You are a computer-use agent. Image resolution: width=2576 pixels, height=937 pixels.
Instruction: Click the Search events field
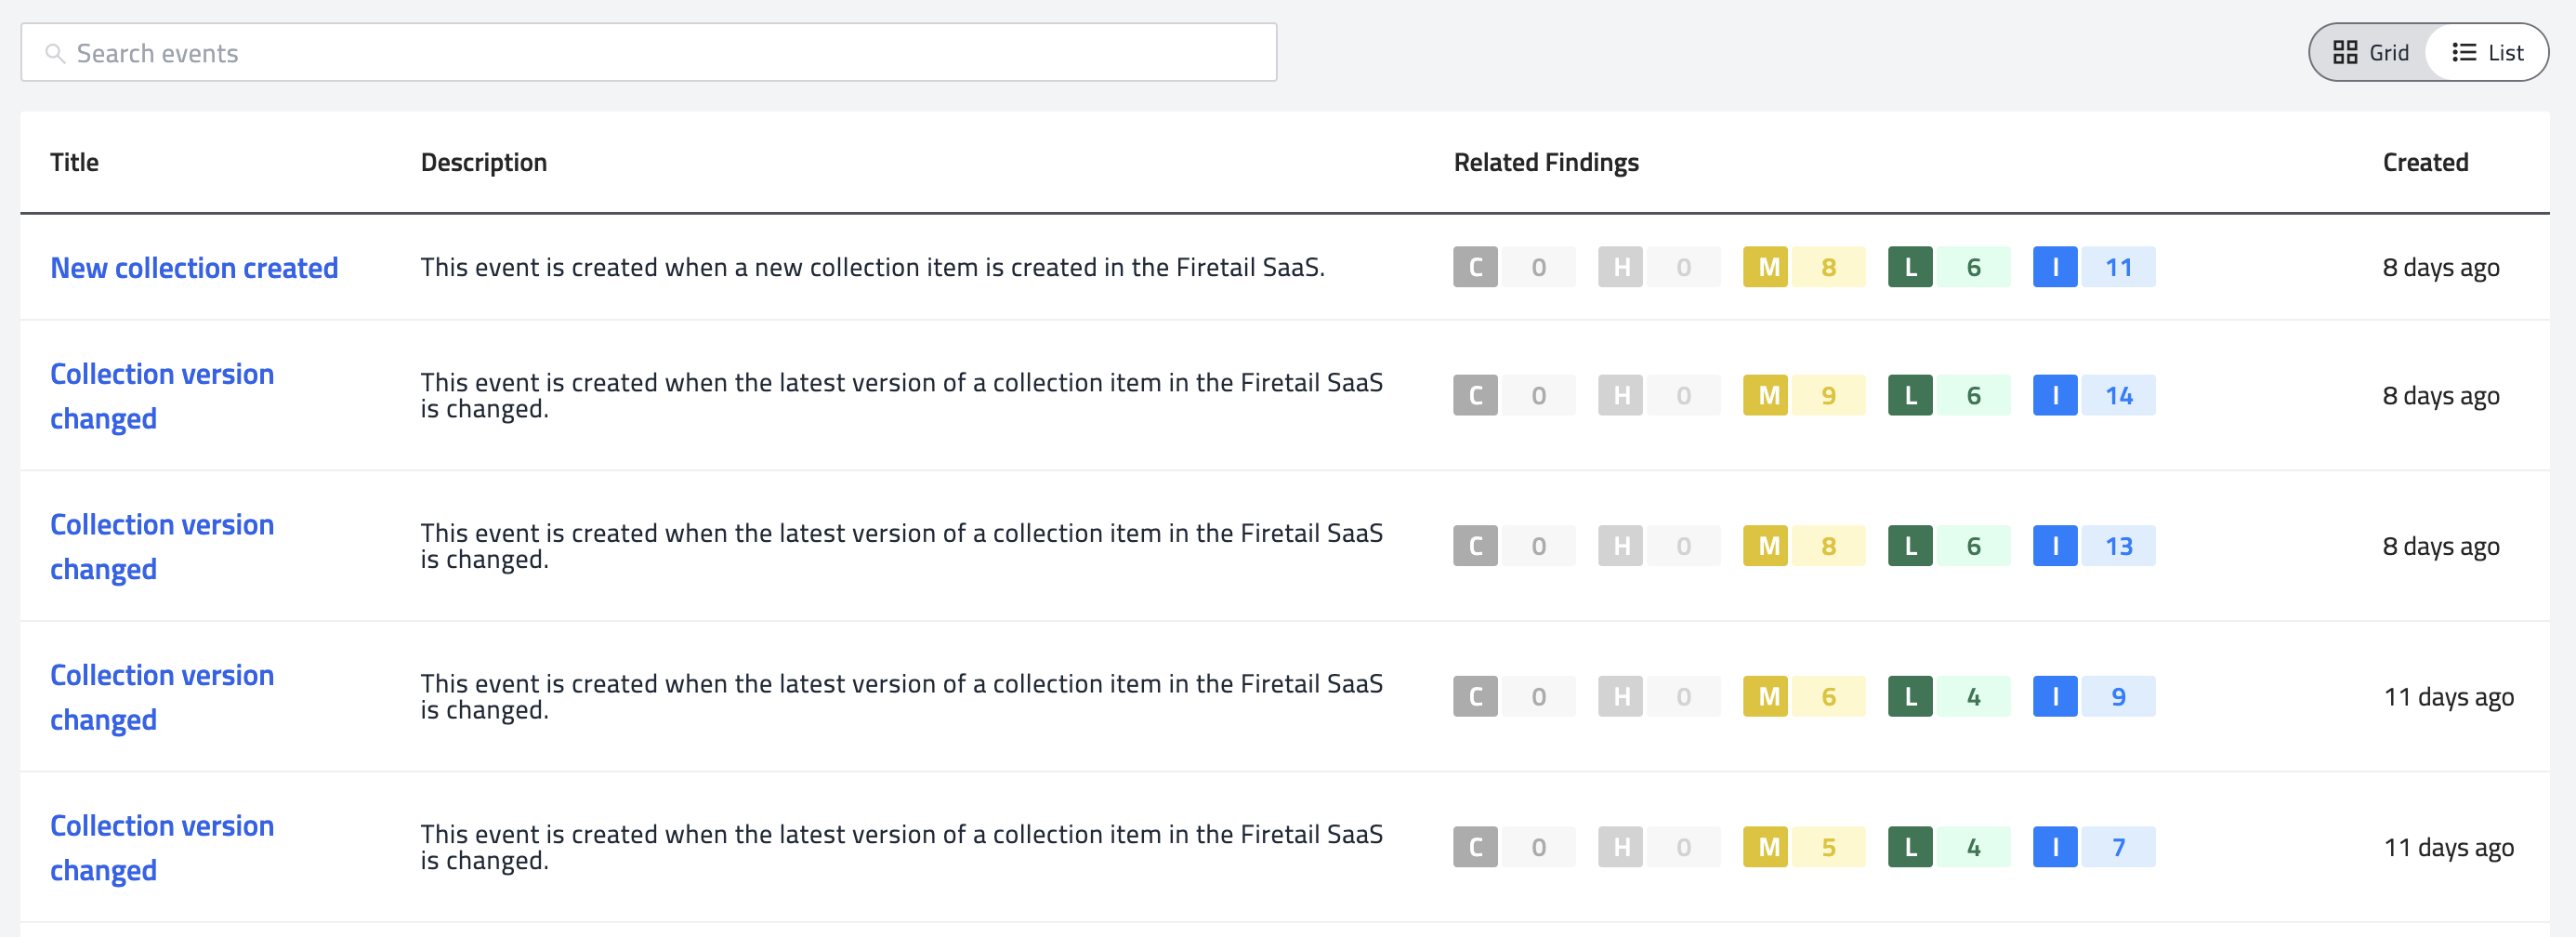pos(648,52)
